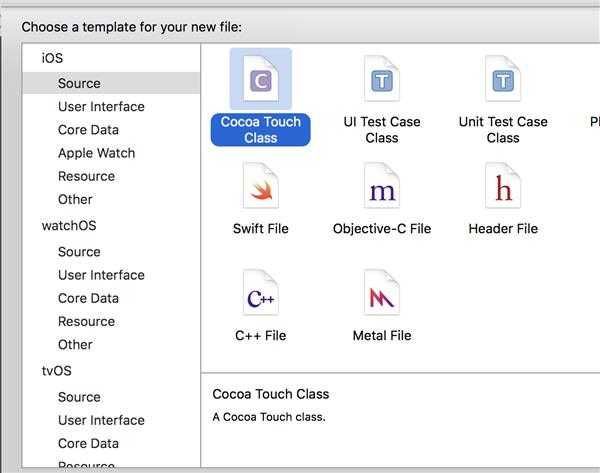Select Other under iOS
This screenshot has width=600, height=473.
[x=75, y=199]
